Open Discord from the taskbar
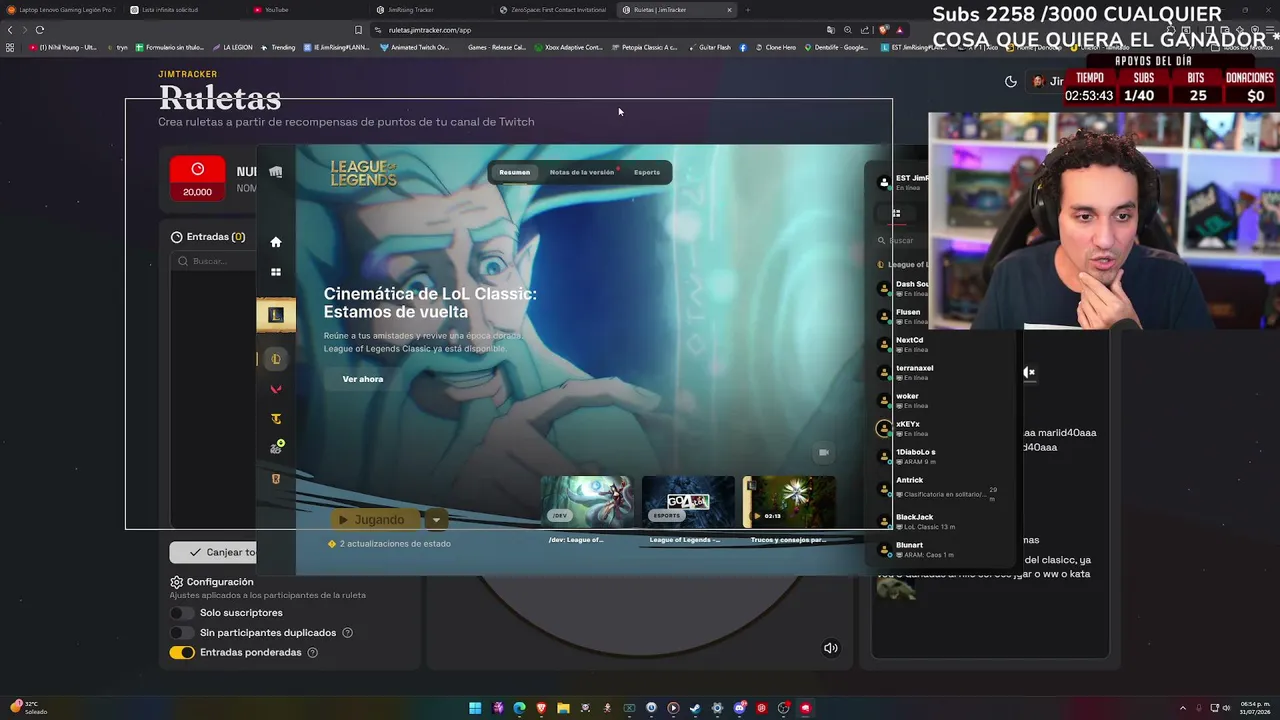The height and width of the screenshot is (720, 1280). point(739,708)
